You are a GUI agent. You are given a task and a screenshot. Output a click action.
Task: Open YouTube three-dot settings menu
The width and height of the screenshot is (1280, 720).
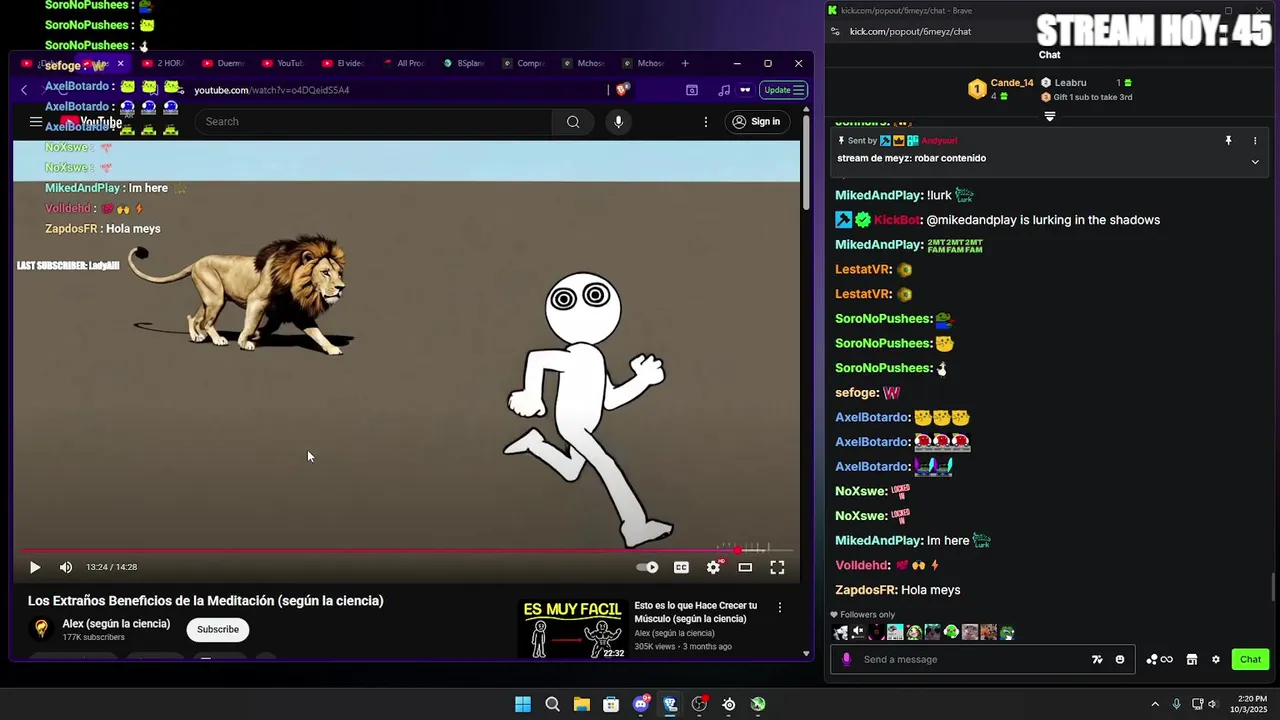point(706,122)
